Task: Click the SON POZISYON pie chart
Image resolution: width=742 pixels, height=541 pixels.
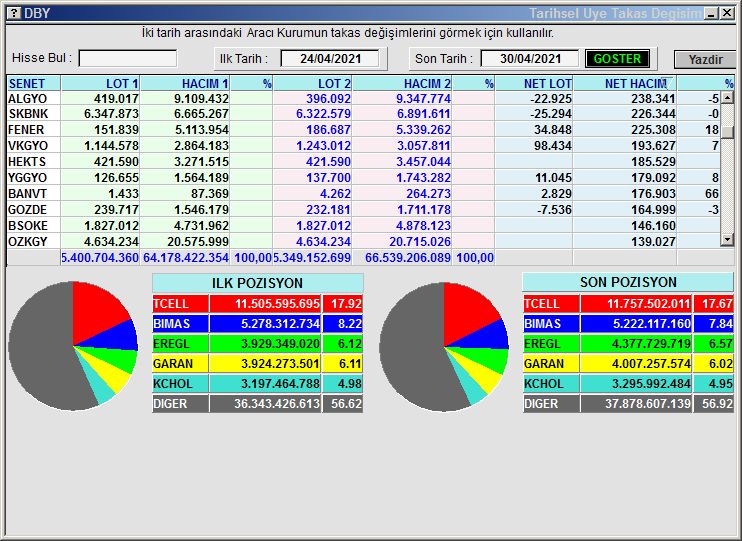Action: pos(444,347)
